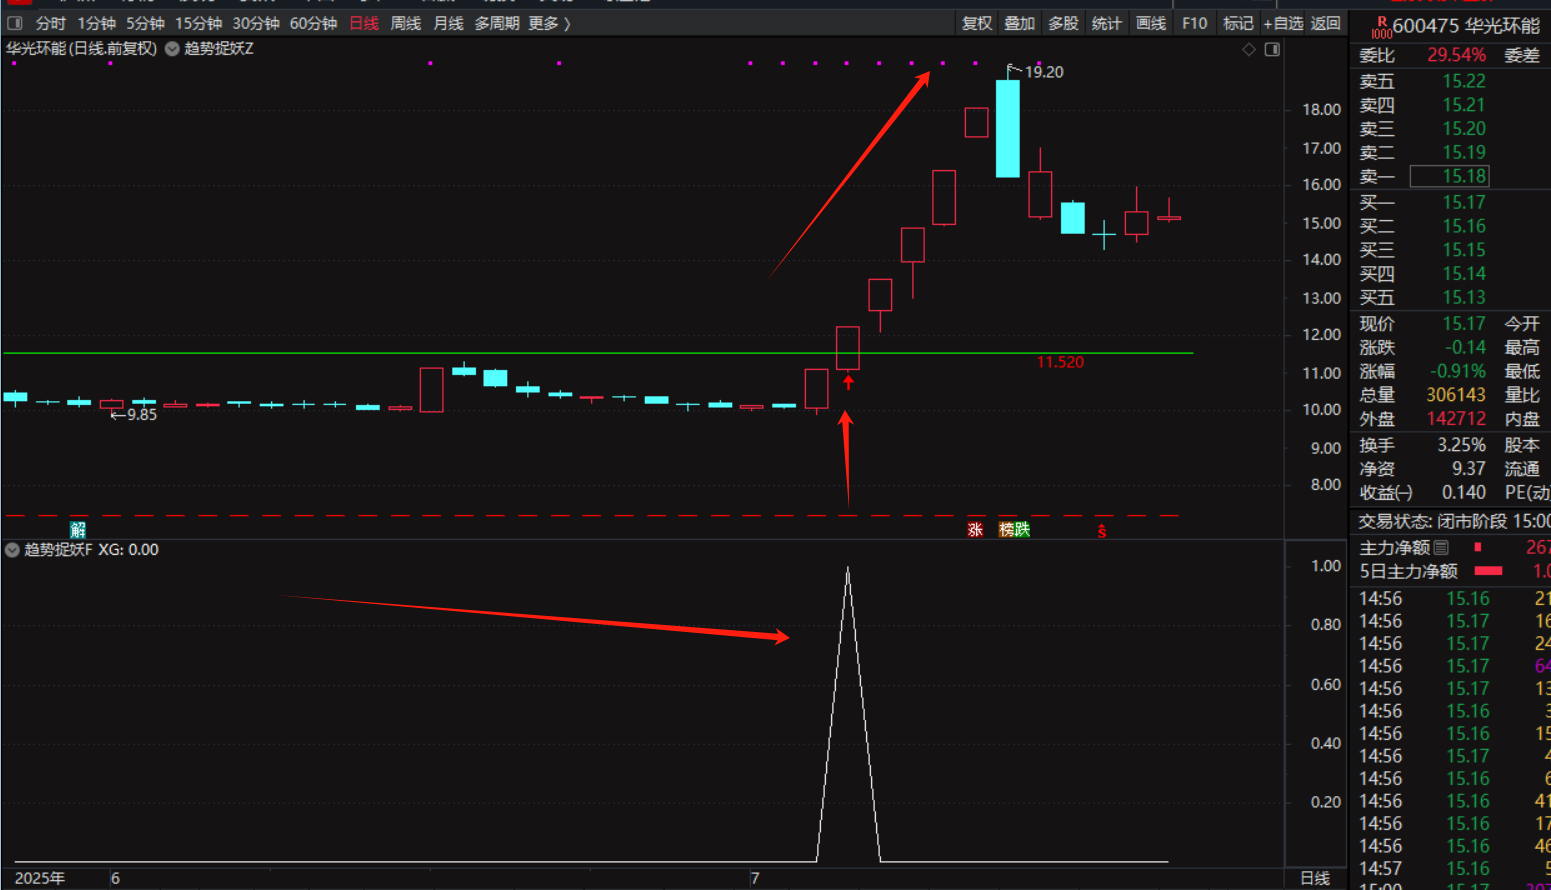The image size is (1551, 890).
Task: Add stock via +自选 button
Action: tap(1283, 23)
